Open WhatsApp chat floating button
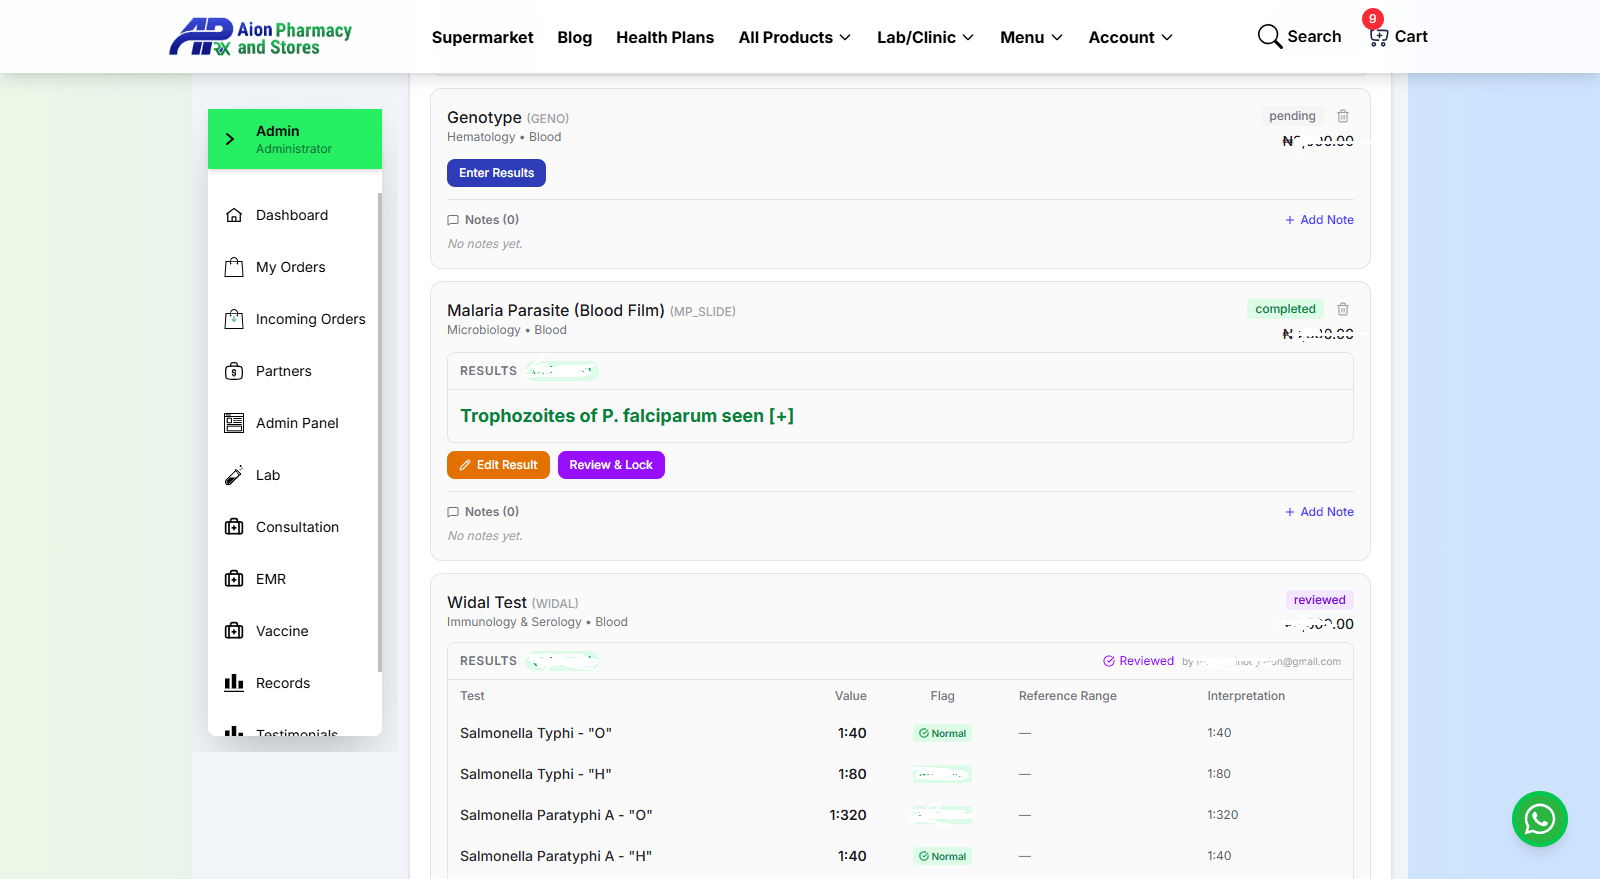 pyautogui.click(x=1540, y=819)
